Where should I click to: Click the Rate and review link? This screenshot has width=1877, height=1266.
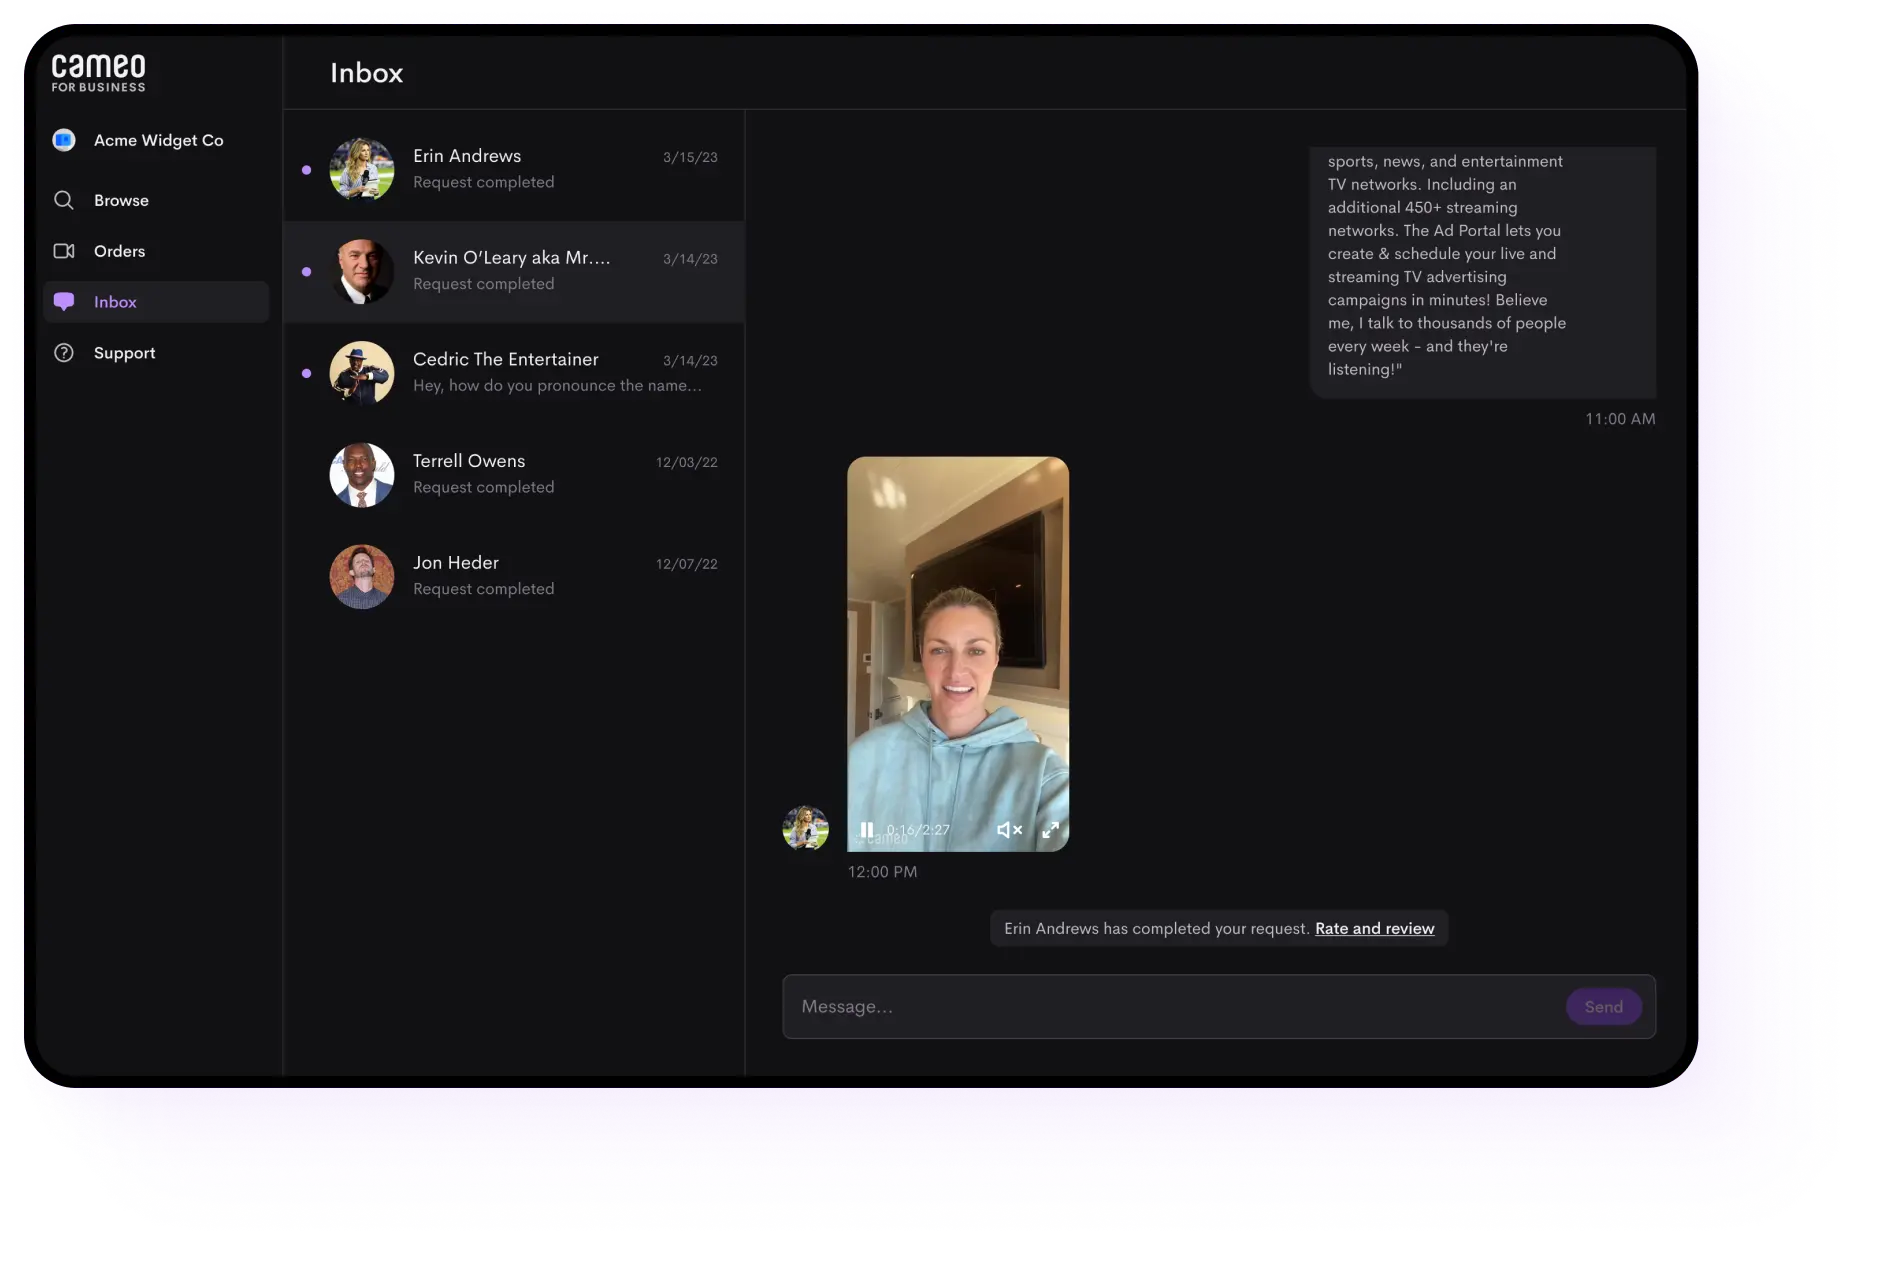click(1375, 929)
